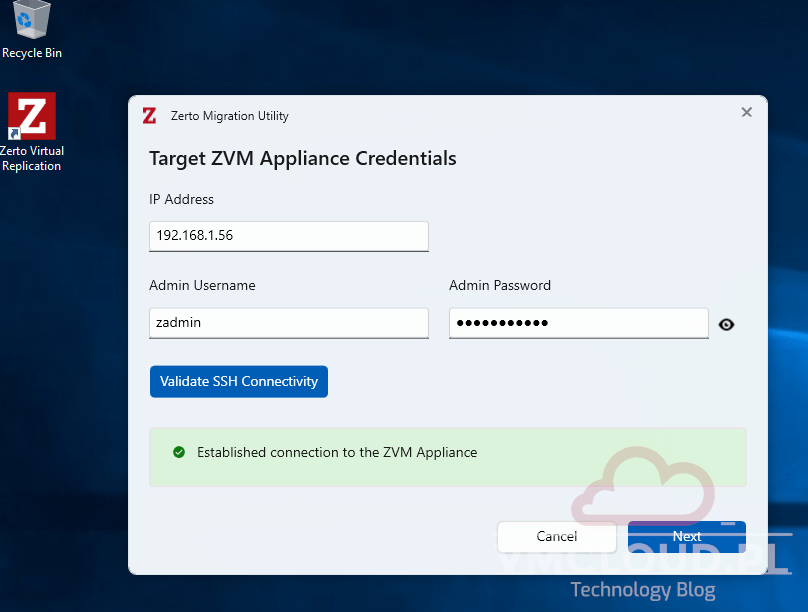This screenshot has height=612, width=808.
Task: Cancel the migration wizard
Action: tap(556, 537)
